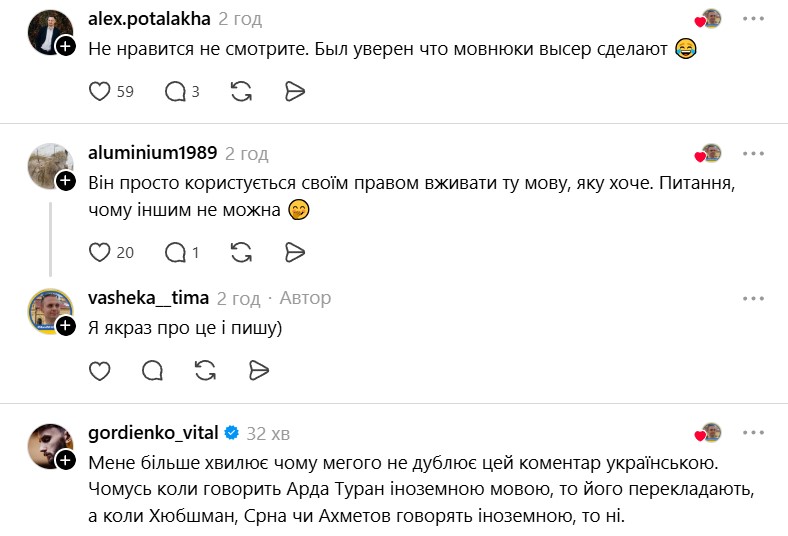
Task: Open more options for gordienko_vital's comment
Action: point(753,433)
